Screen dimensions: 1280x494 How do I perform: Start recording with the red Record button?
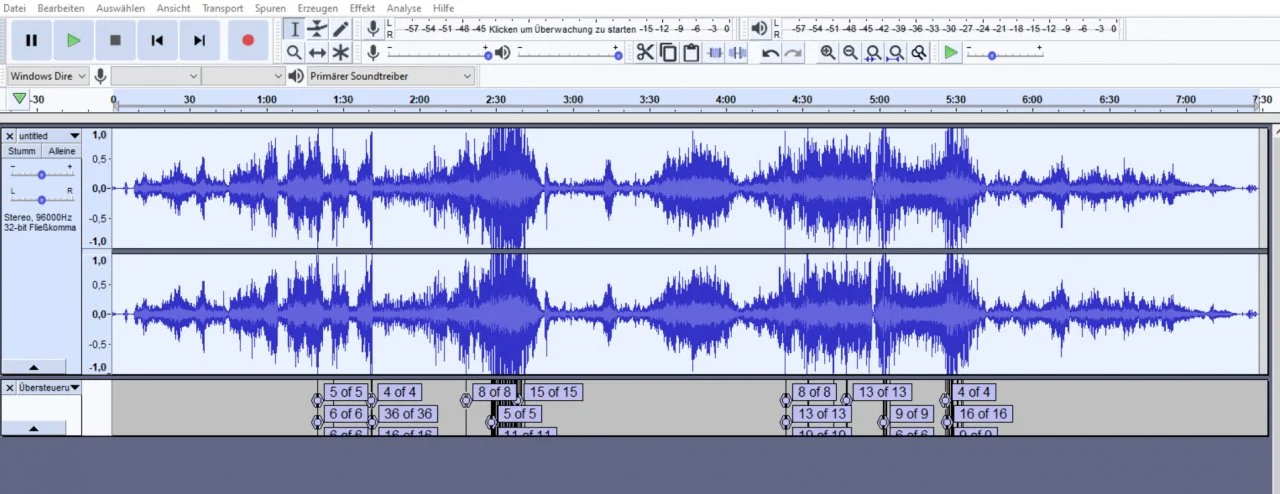click(x=248, y=40)
